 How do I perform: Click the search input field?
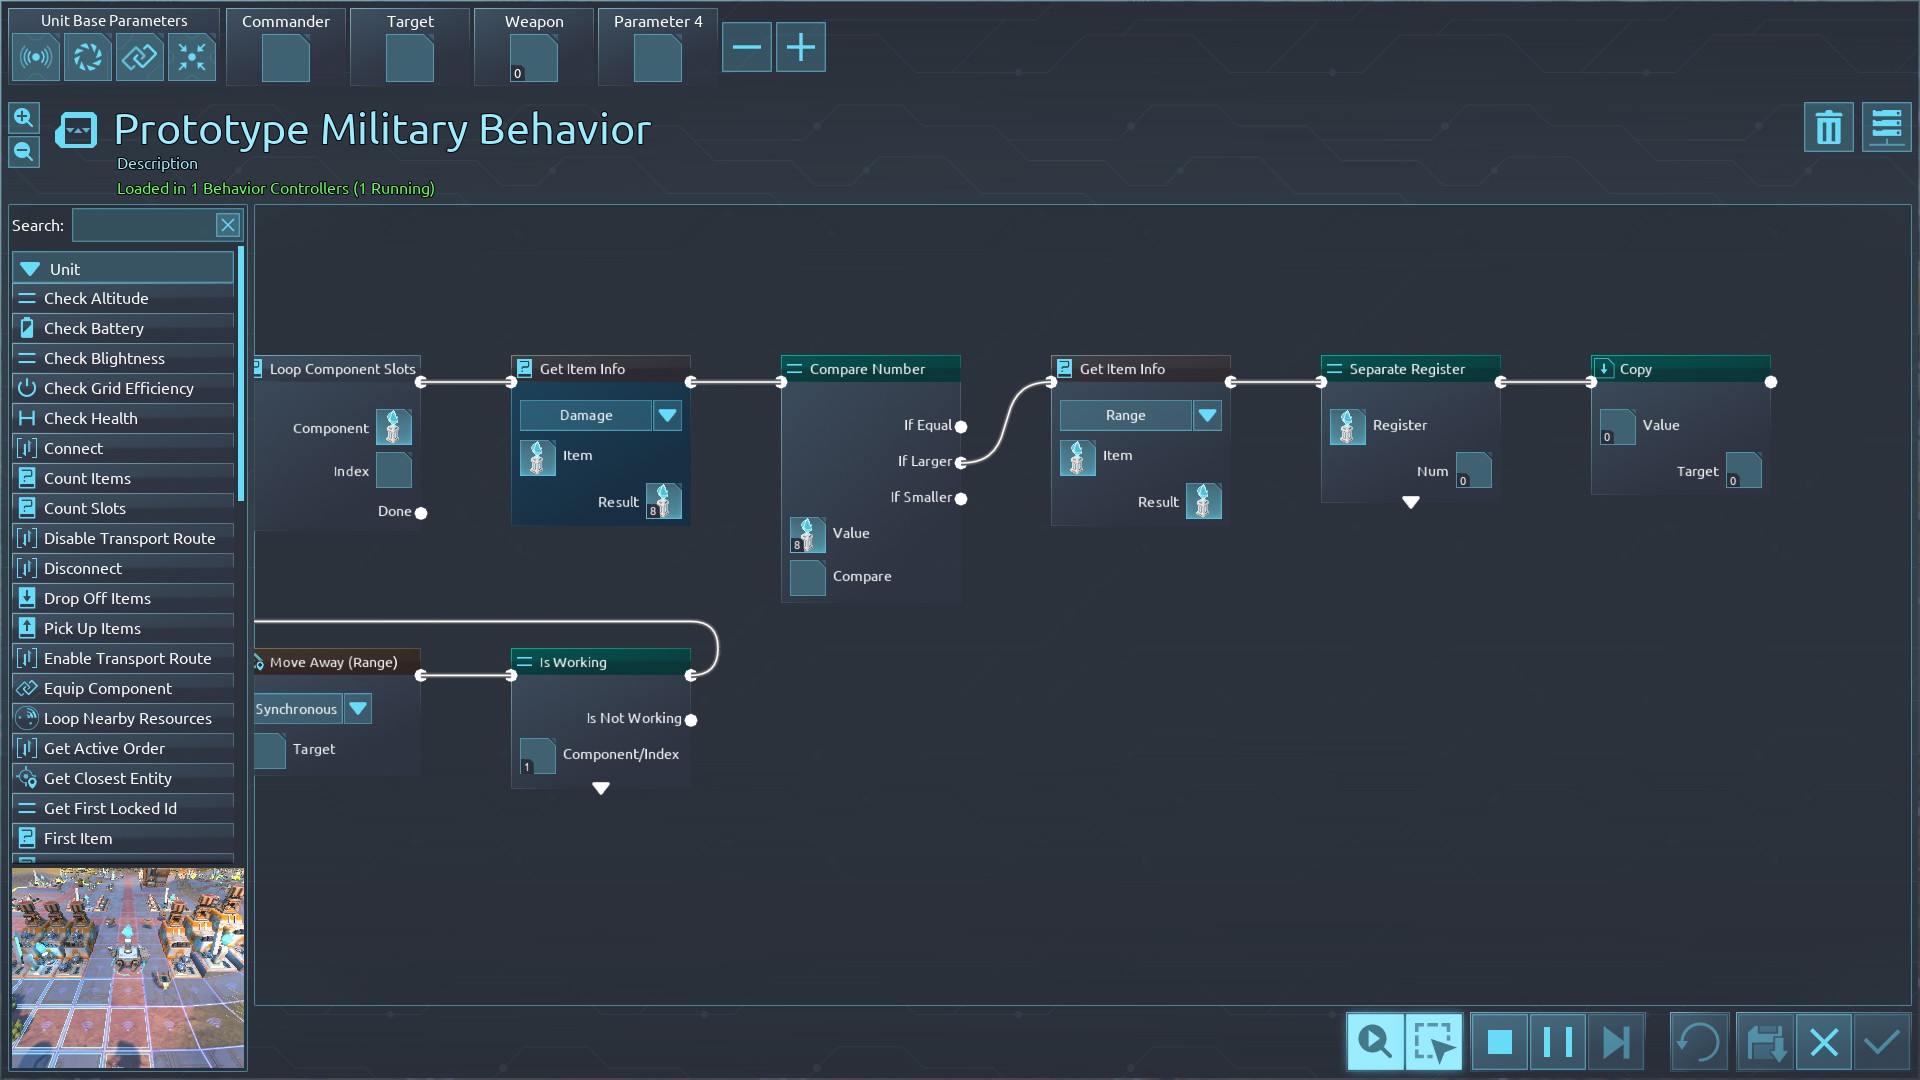click(x=144, y=226)
